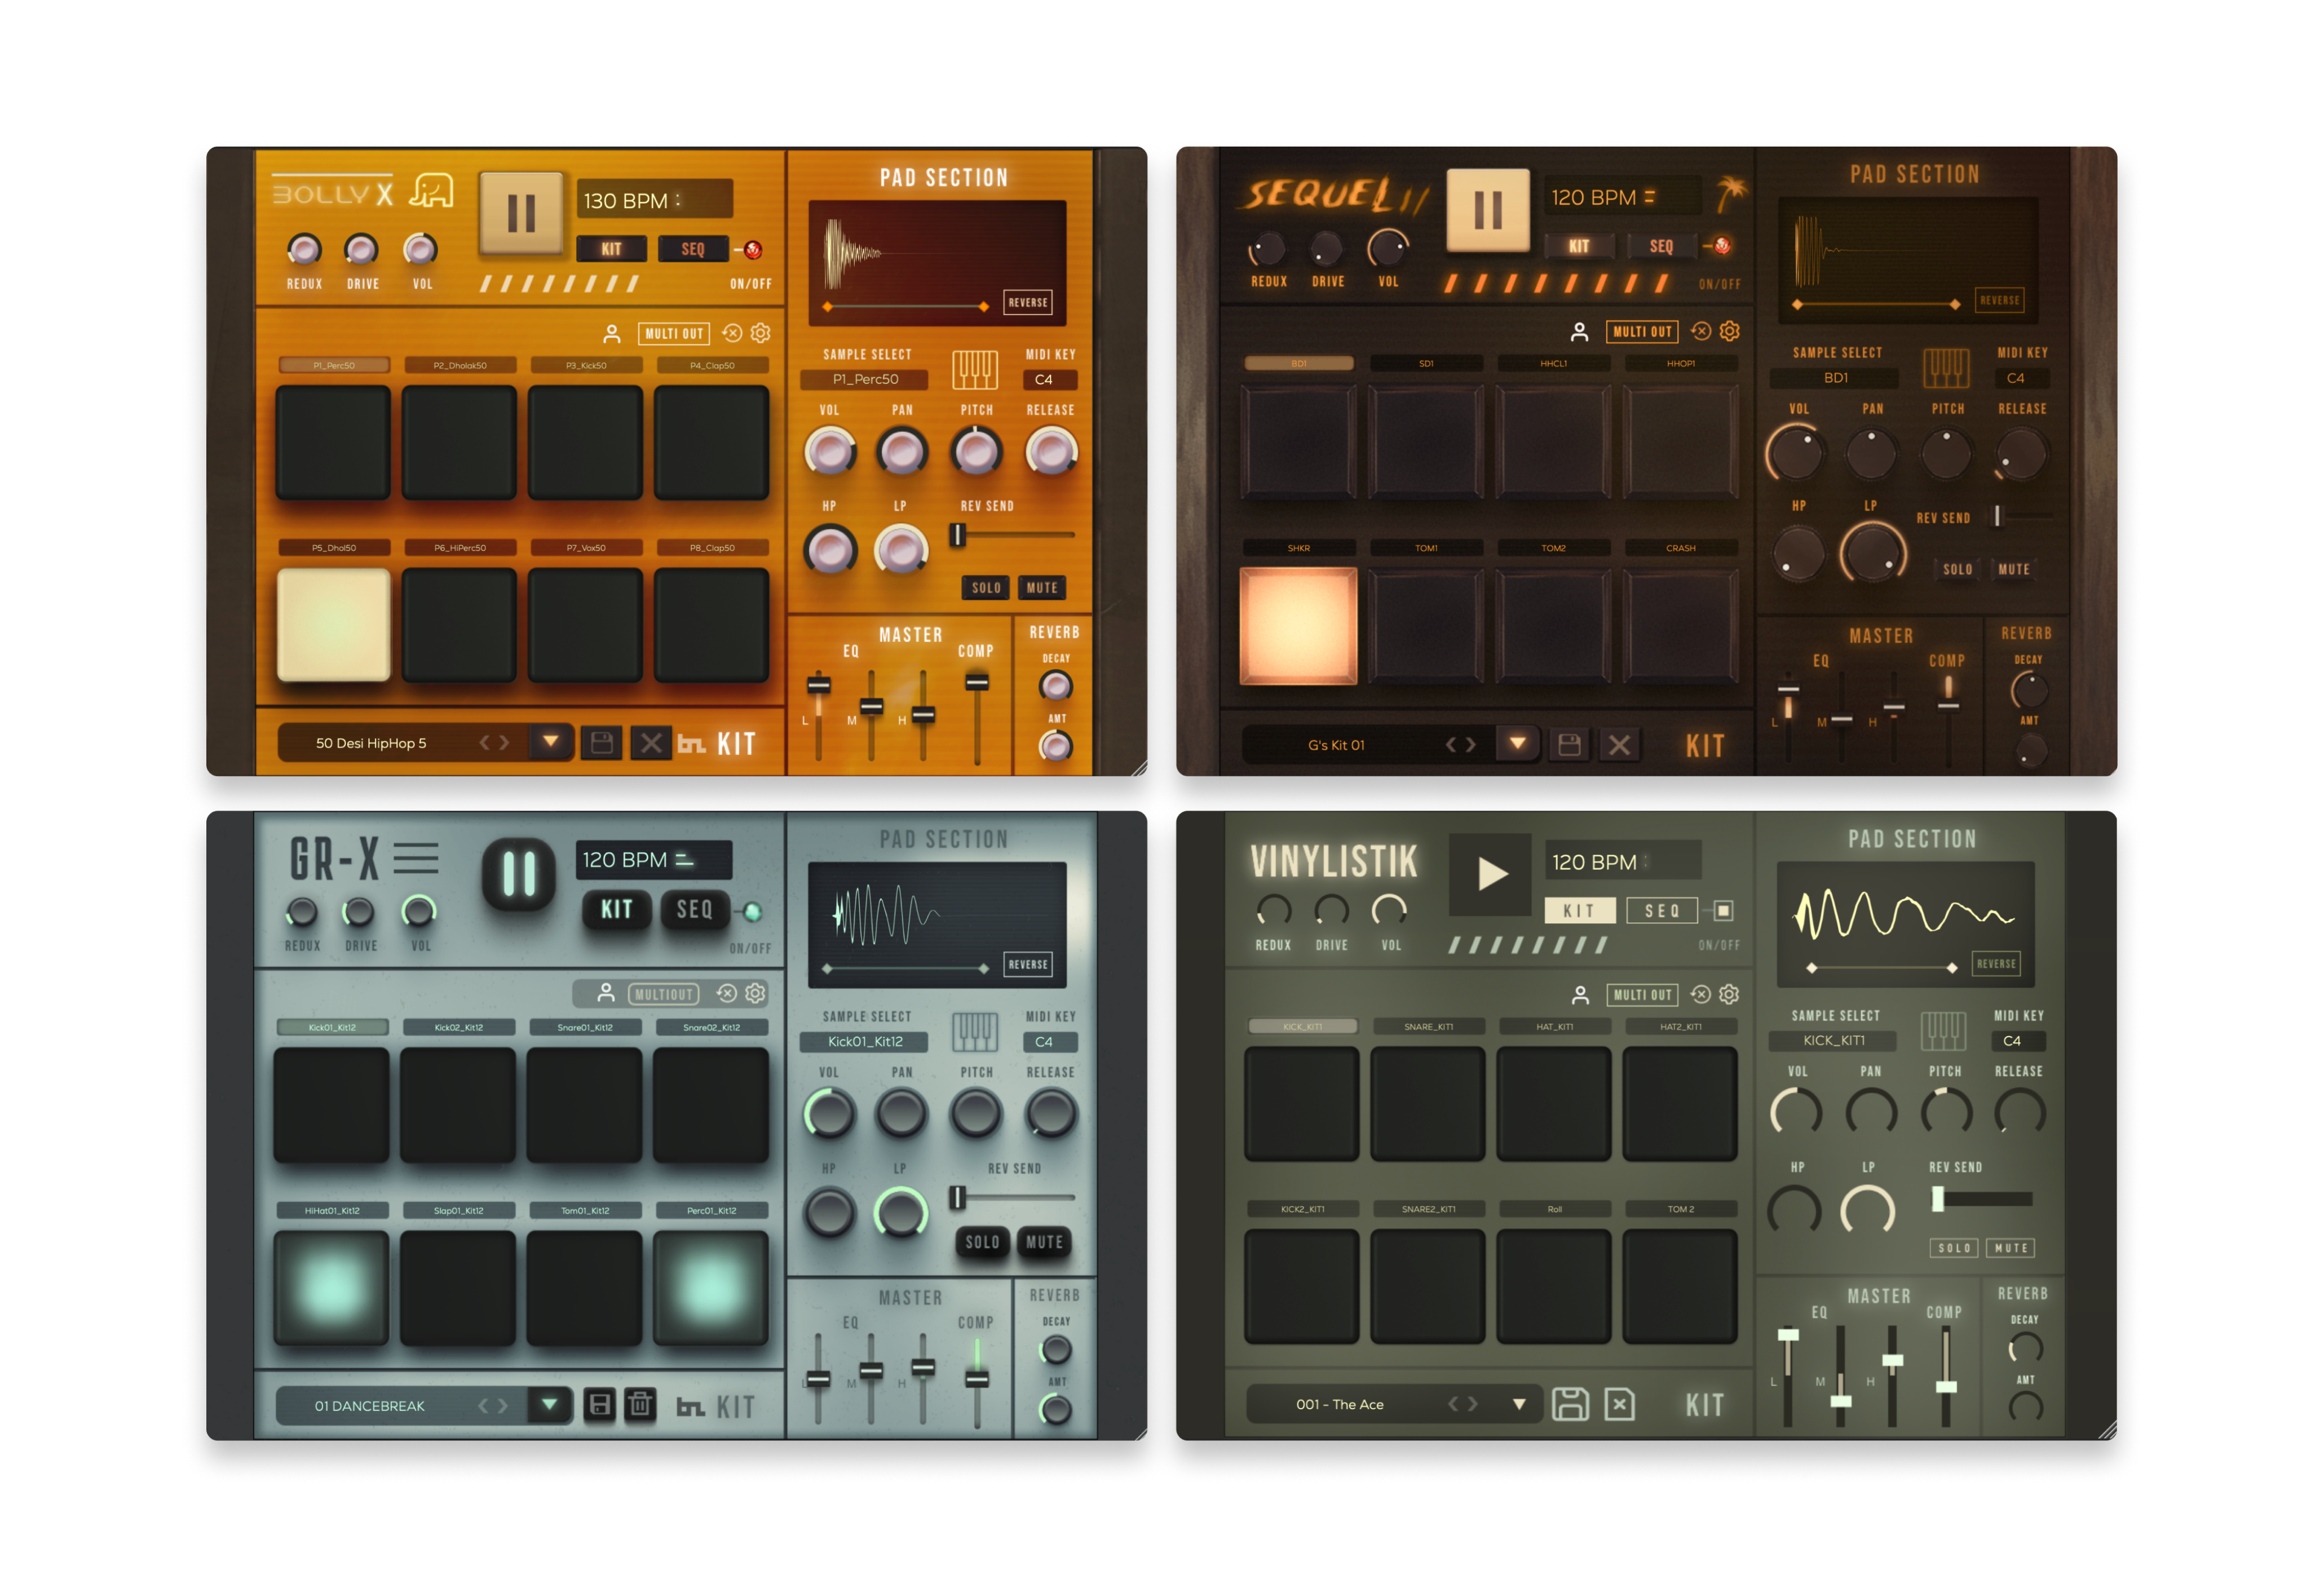Toggle Reverse in the GR-X waveform display
The height and width of the screenshot is (1588, 2324).
pyautogui.click(x=1027, y=965)
